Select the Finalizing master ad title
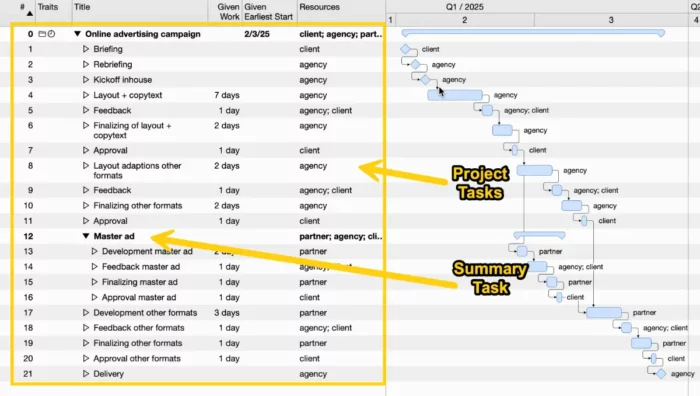 tap(140, 282)
